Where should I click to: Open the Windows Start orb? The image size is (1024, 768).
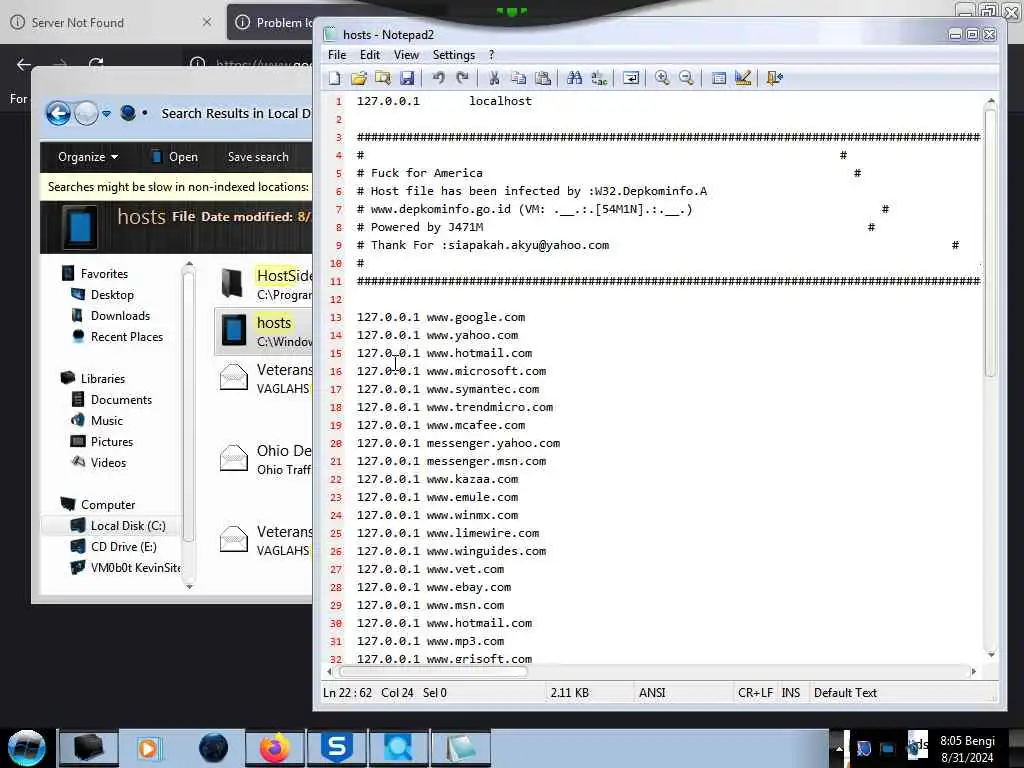coord(27,748)
